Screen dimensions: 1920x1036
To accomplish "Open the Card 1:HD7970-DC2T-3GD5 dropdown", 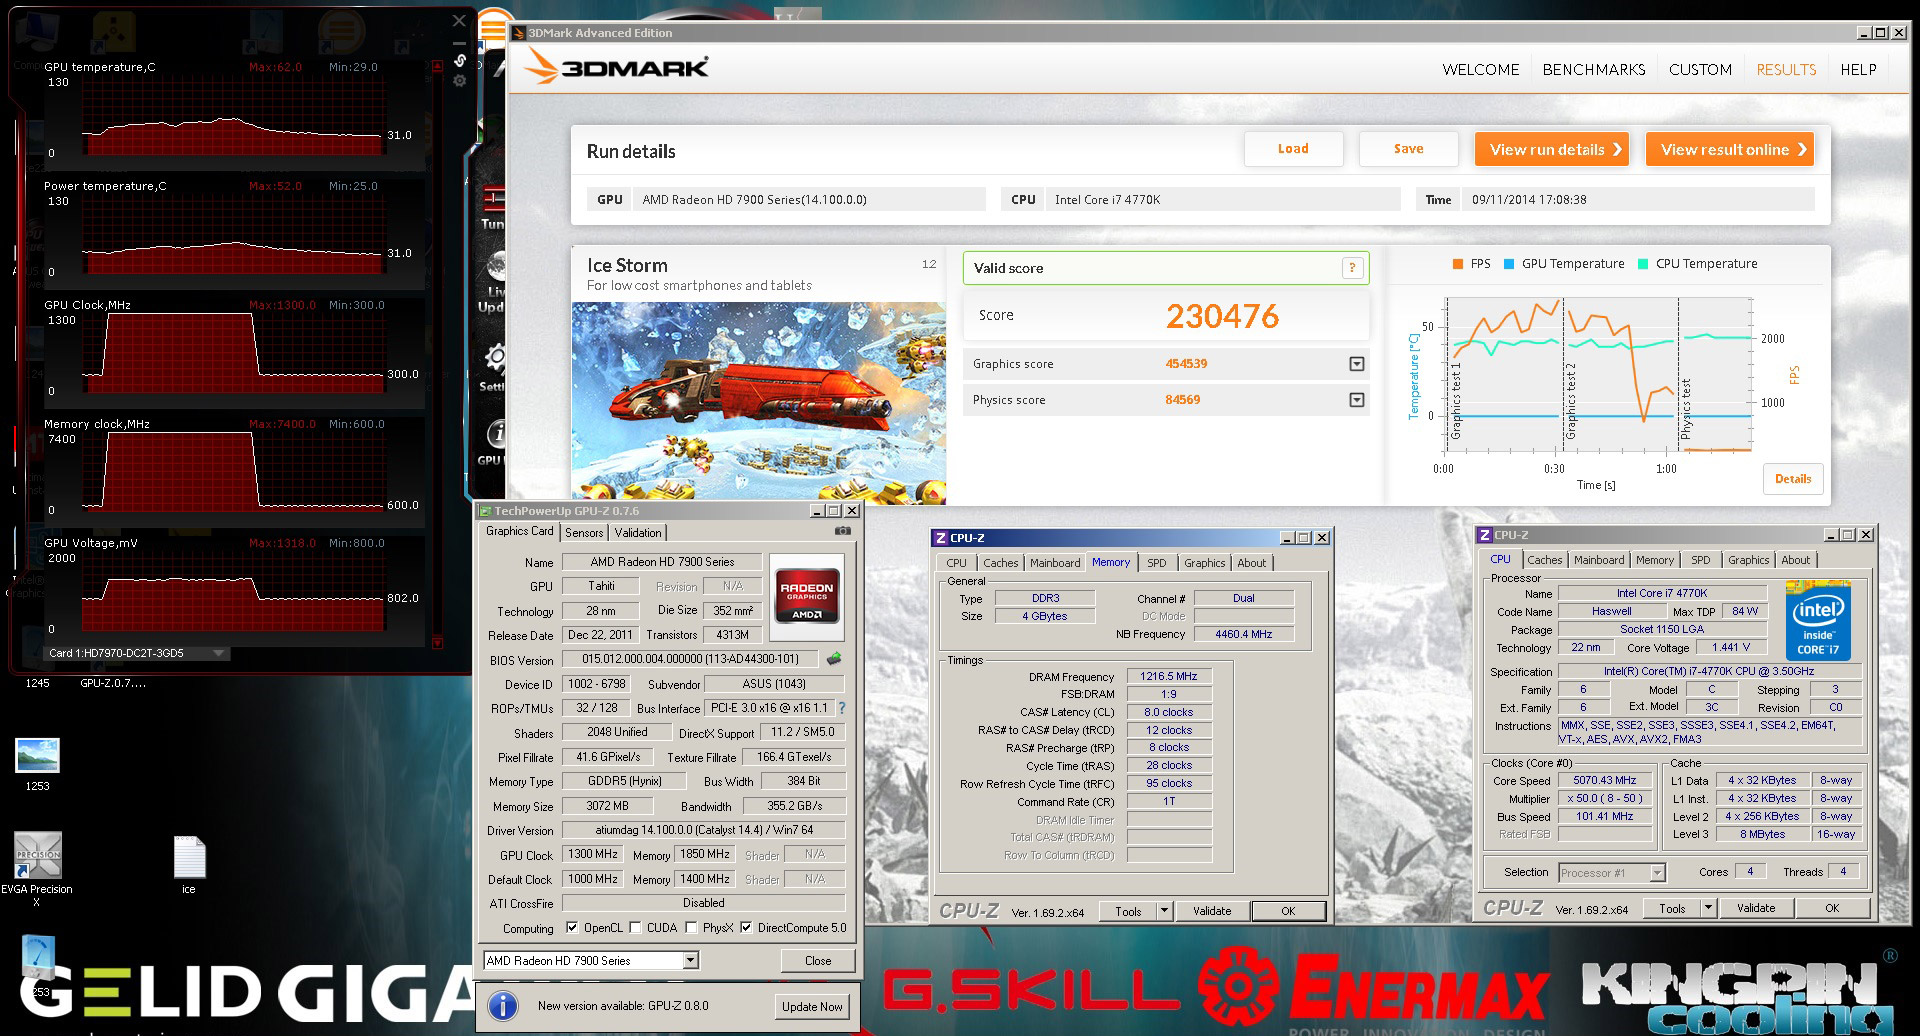I will click(138, 653).
